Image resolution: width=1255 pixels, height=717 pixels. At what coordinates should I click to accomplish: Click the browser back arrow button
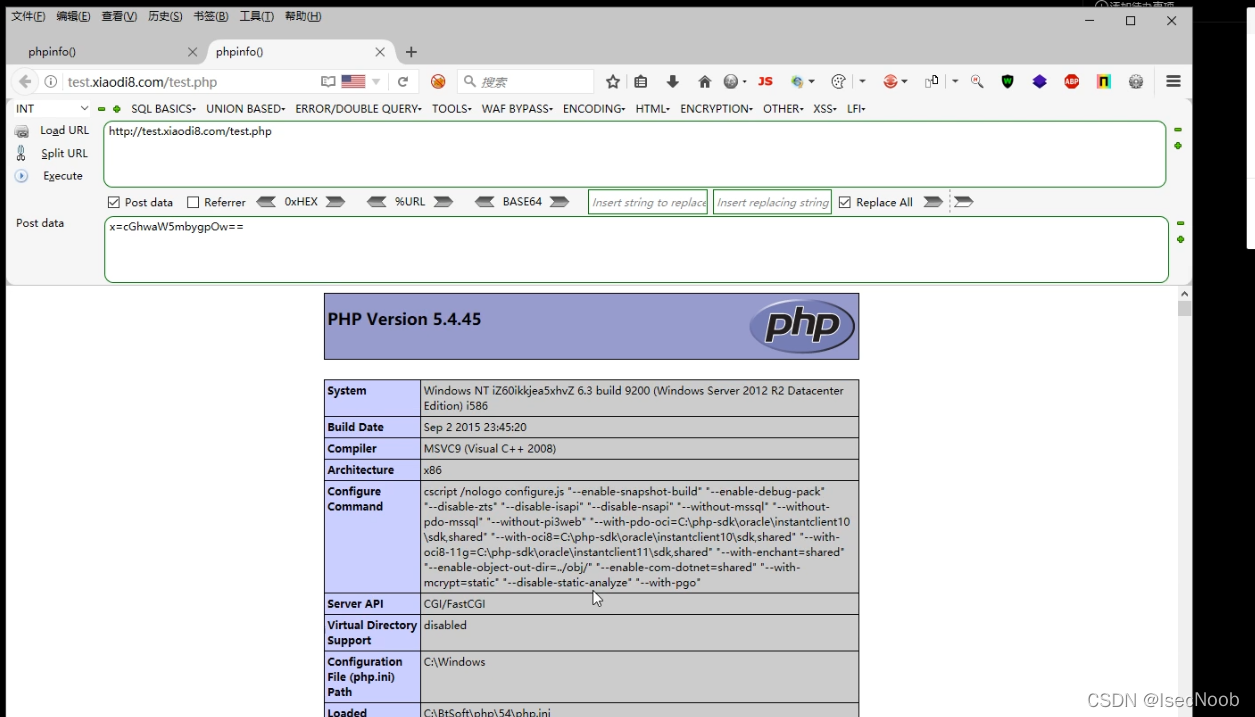25,82
